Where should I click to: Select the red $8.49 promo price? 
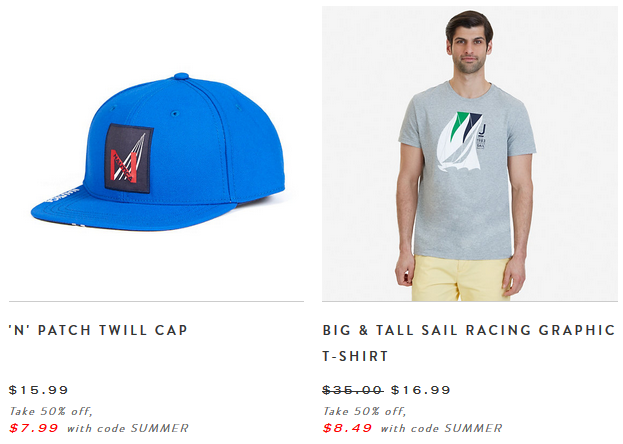click(347, 428)
